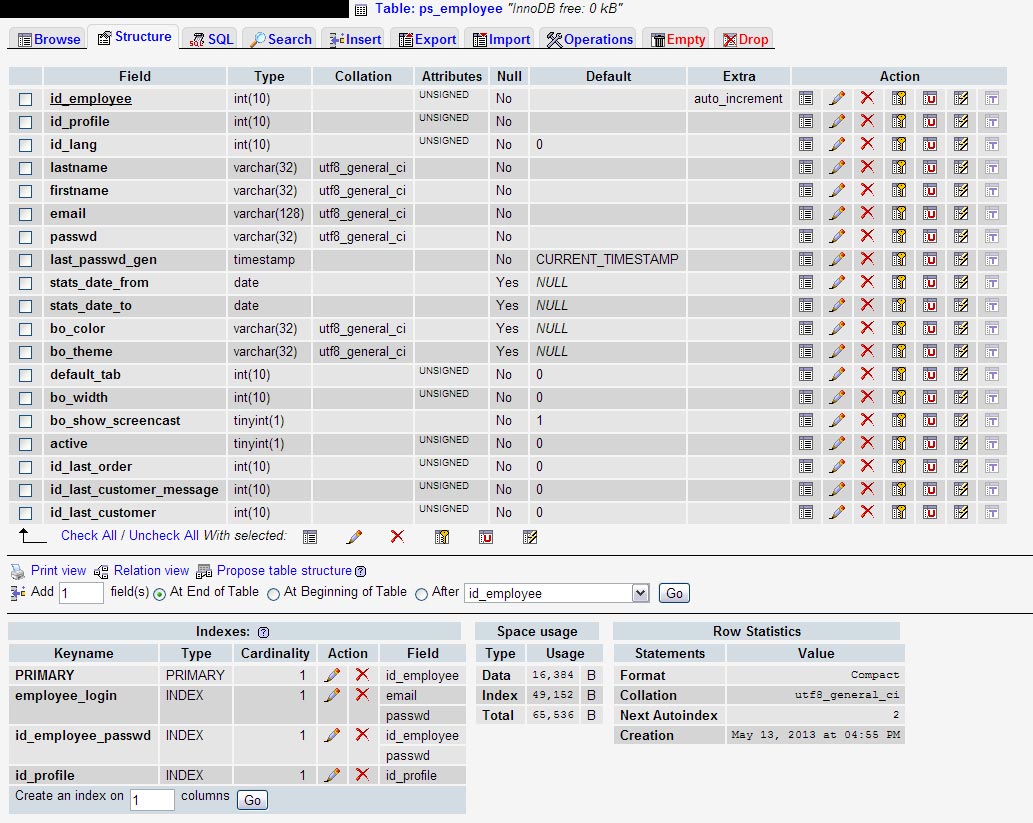Image resolution: width=1033 pixels, height=823 pixels.
Task: Open the Propose table structure link
Action: (x=284, y=570)
